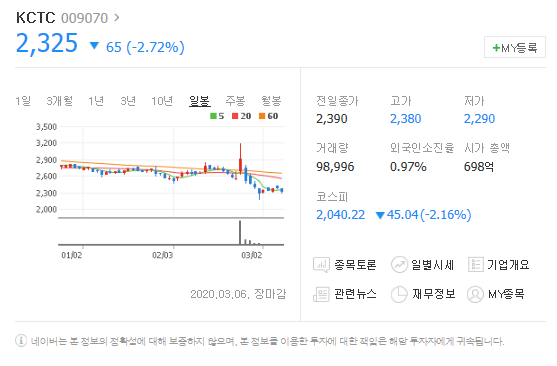Click the 시가 총액 label
The image size is (557, 366).
tap(487, 148)
